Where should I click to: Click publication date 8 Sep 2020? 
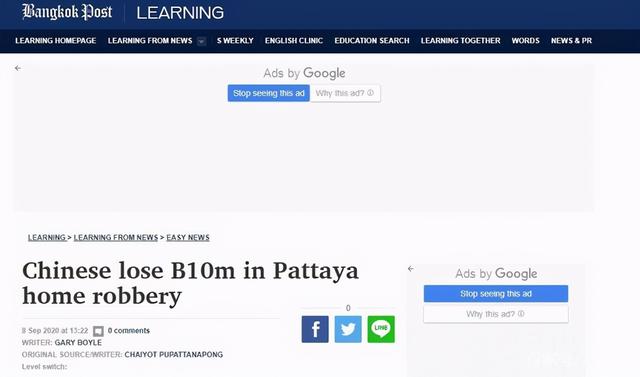point(55,330)
